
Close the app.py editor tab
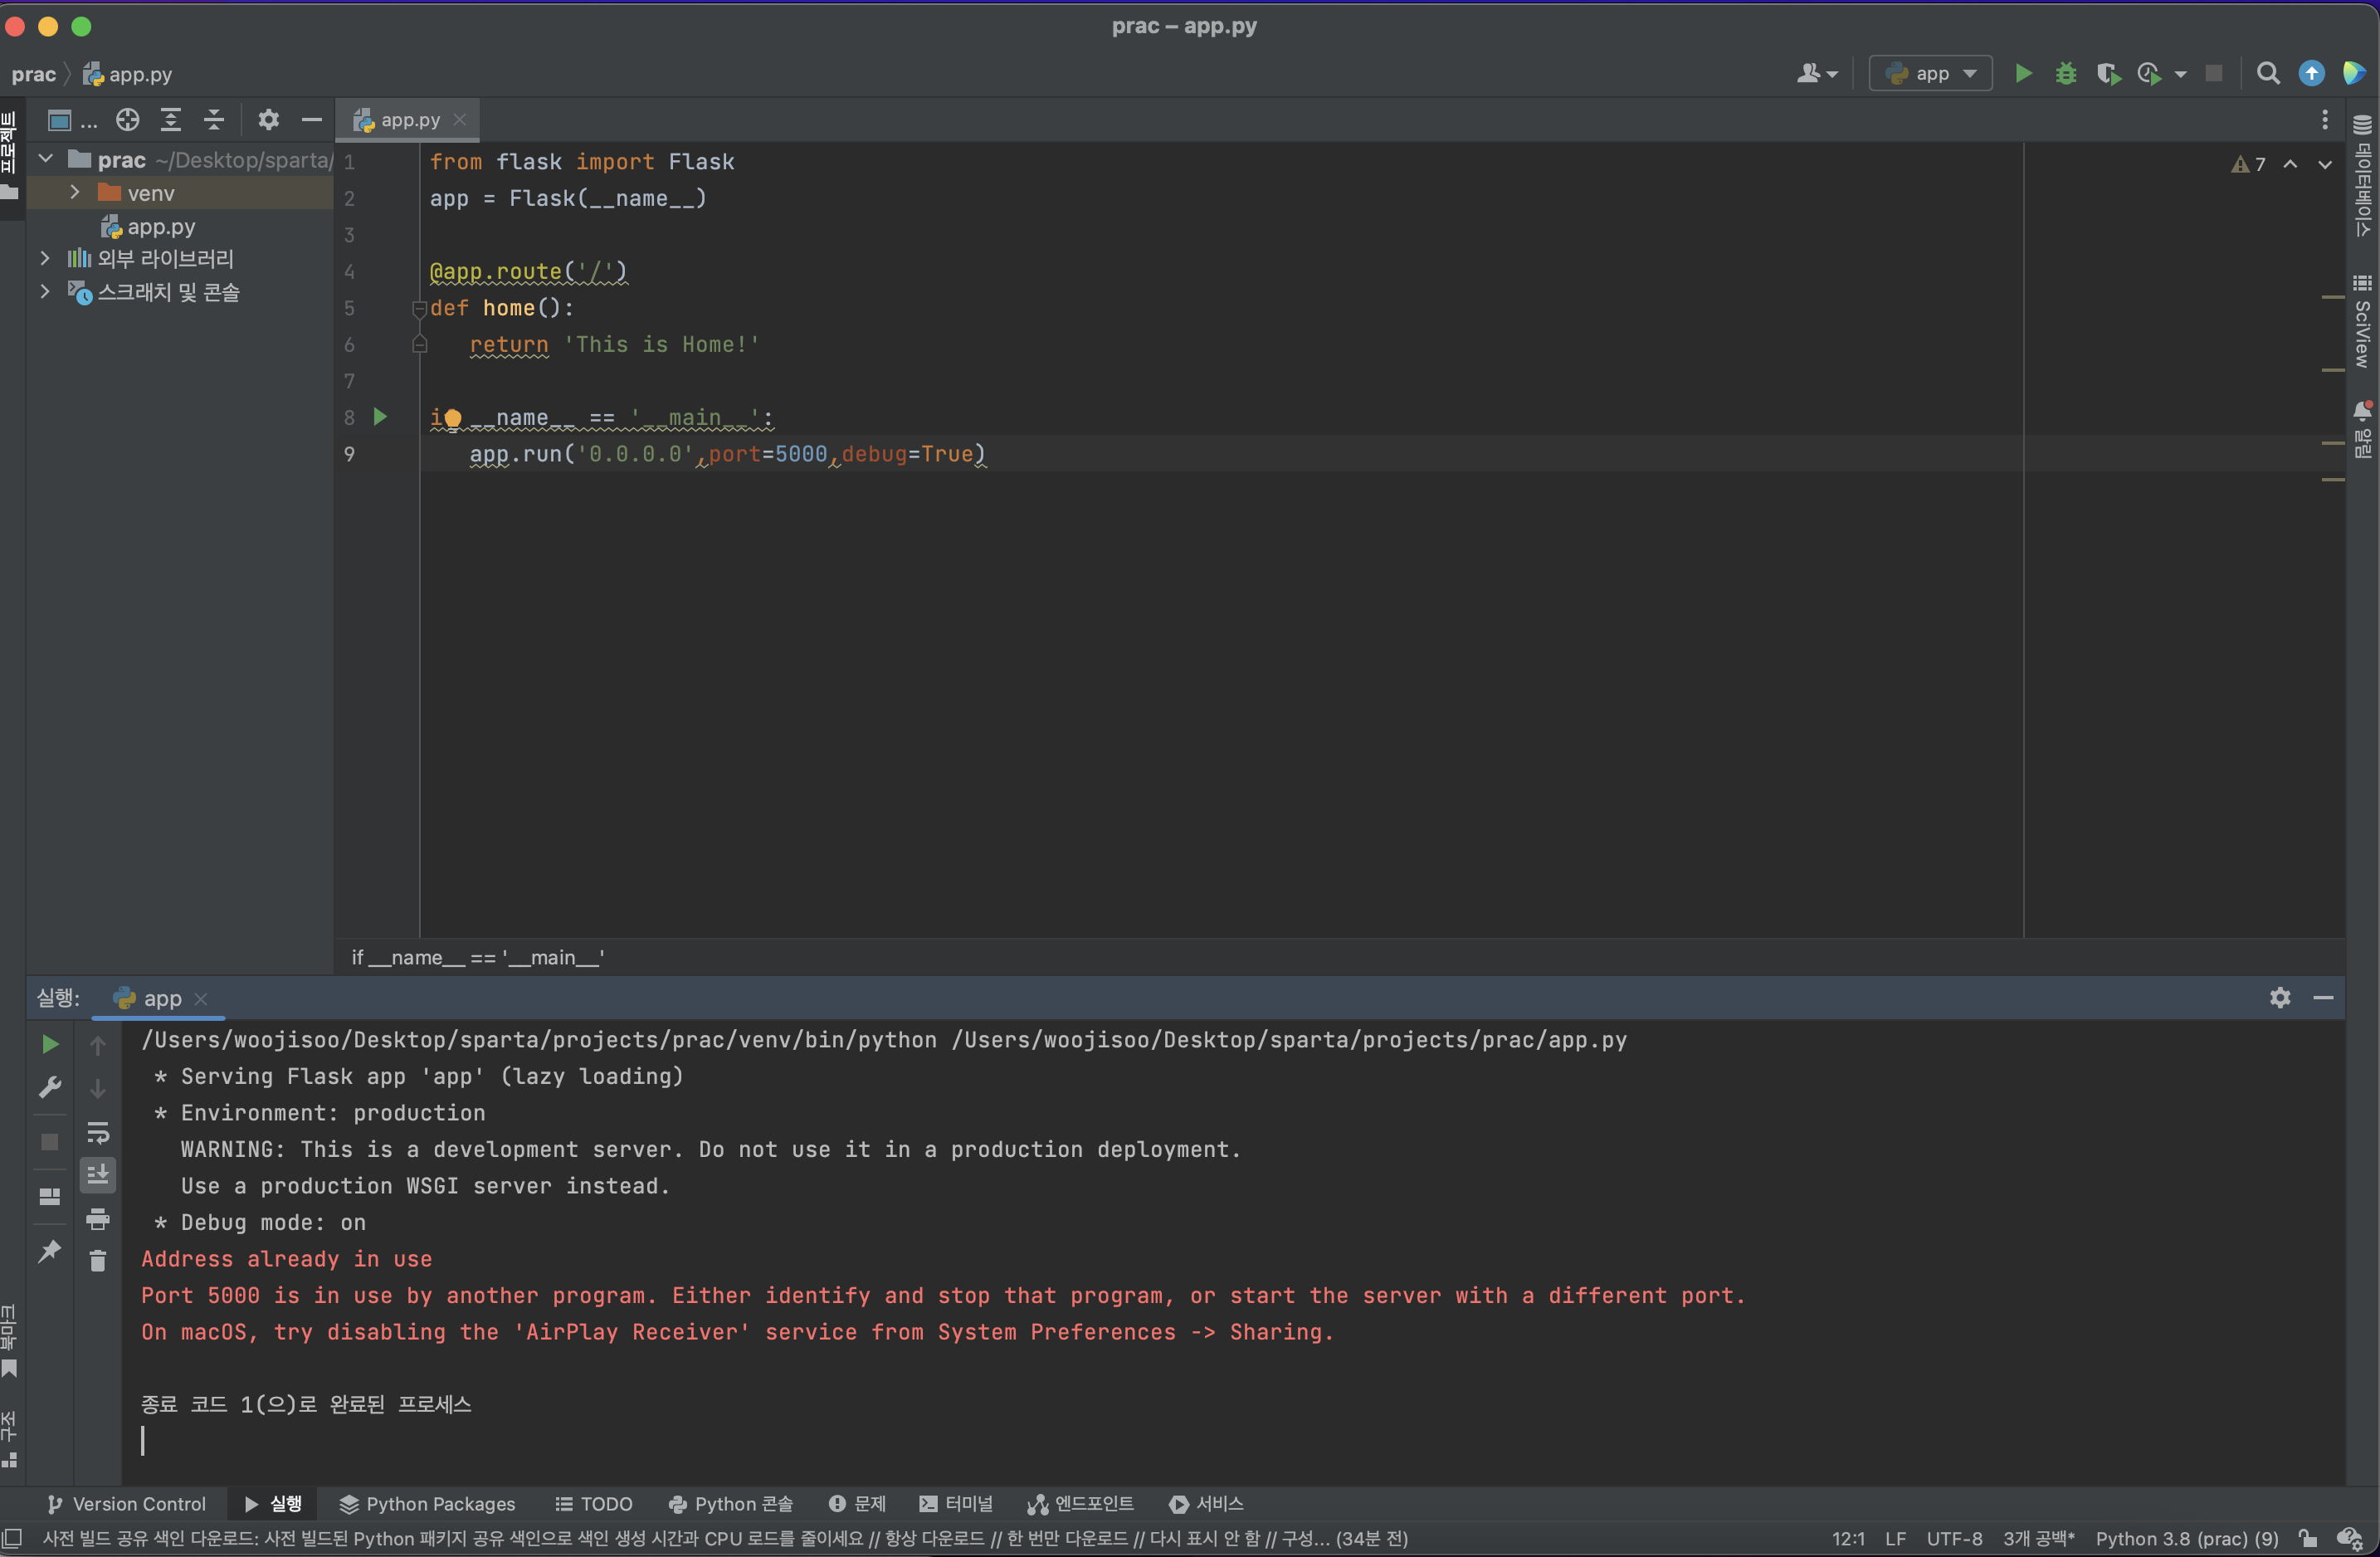tap(460, 120)
